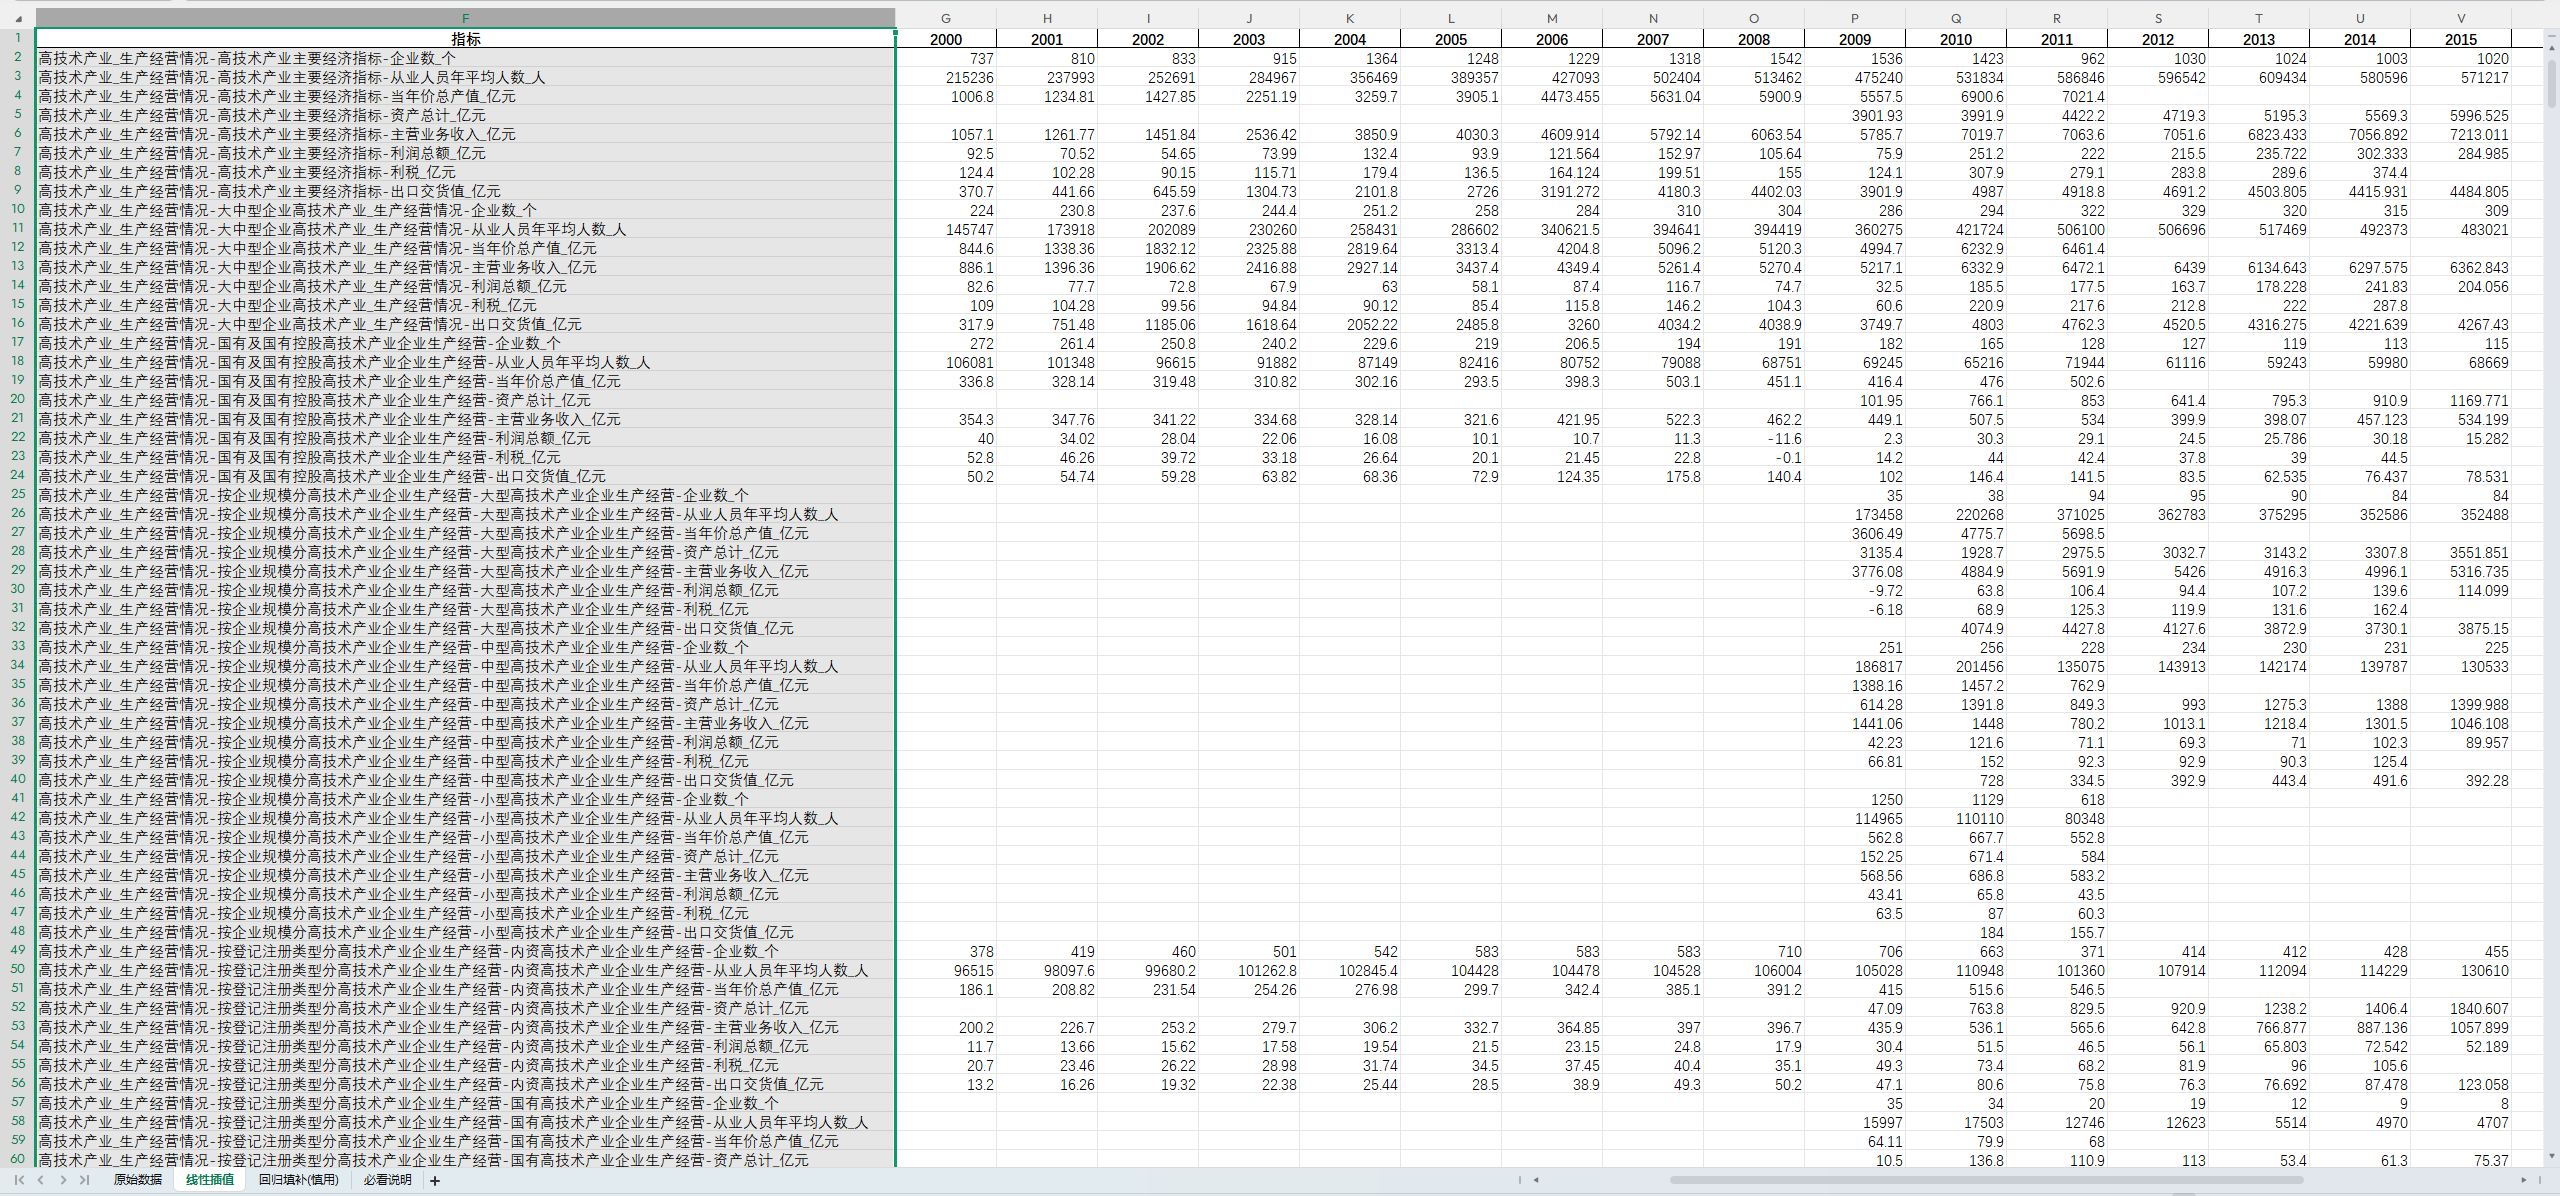Open the 必看说明 sheet tab

[x=387, y=1180]
